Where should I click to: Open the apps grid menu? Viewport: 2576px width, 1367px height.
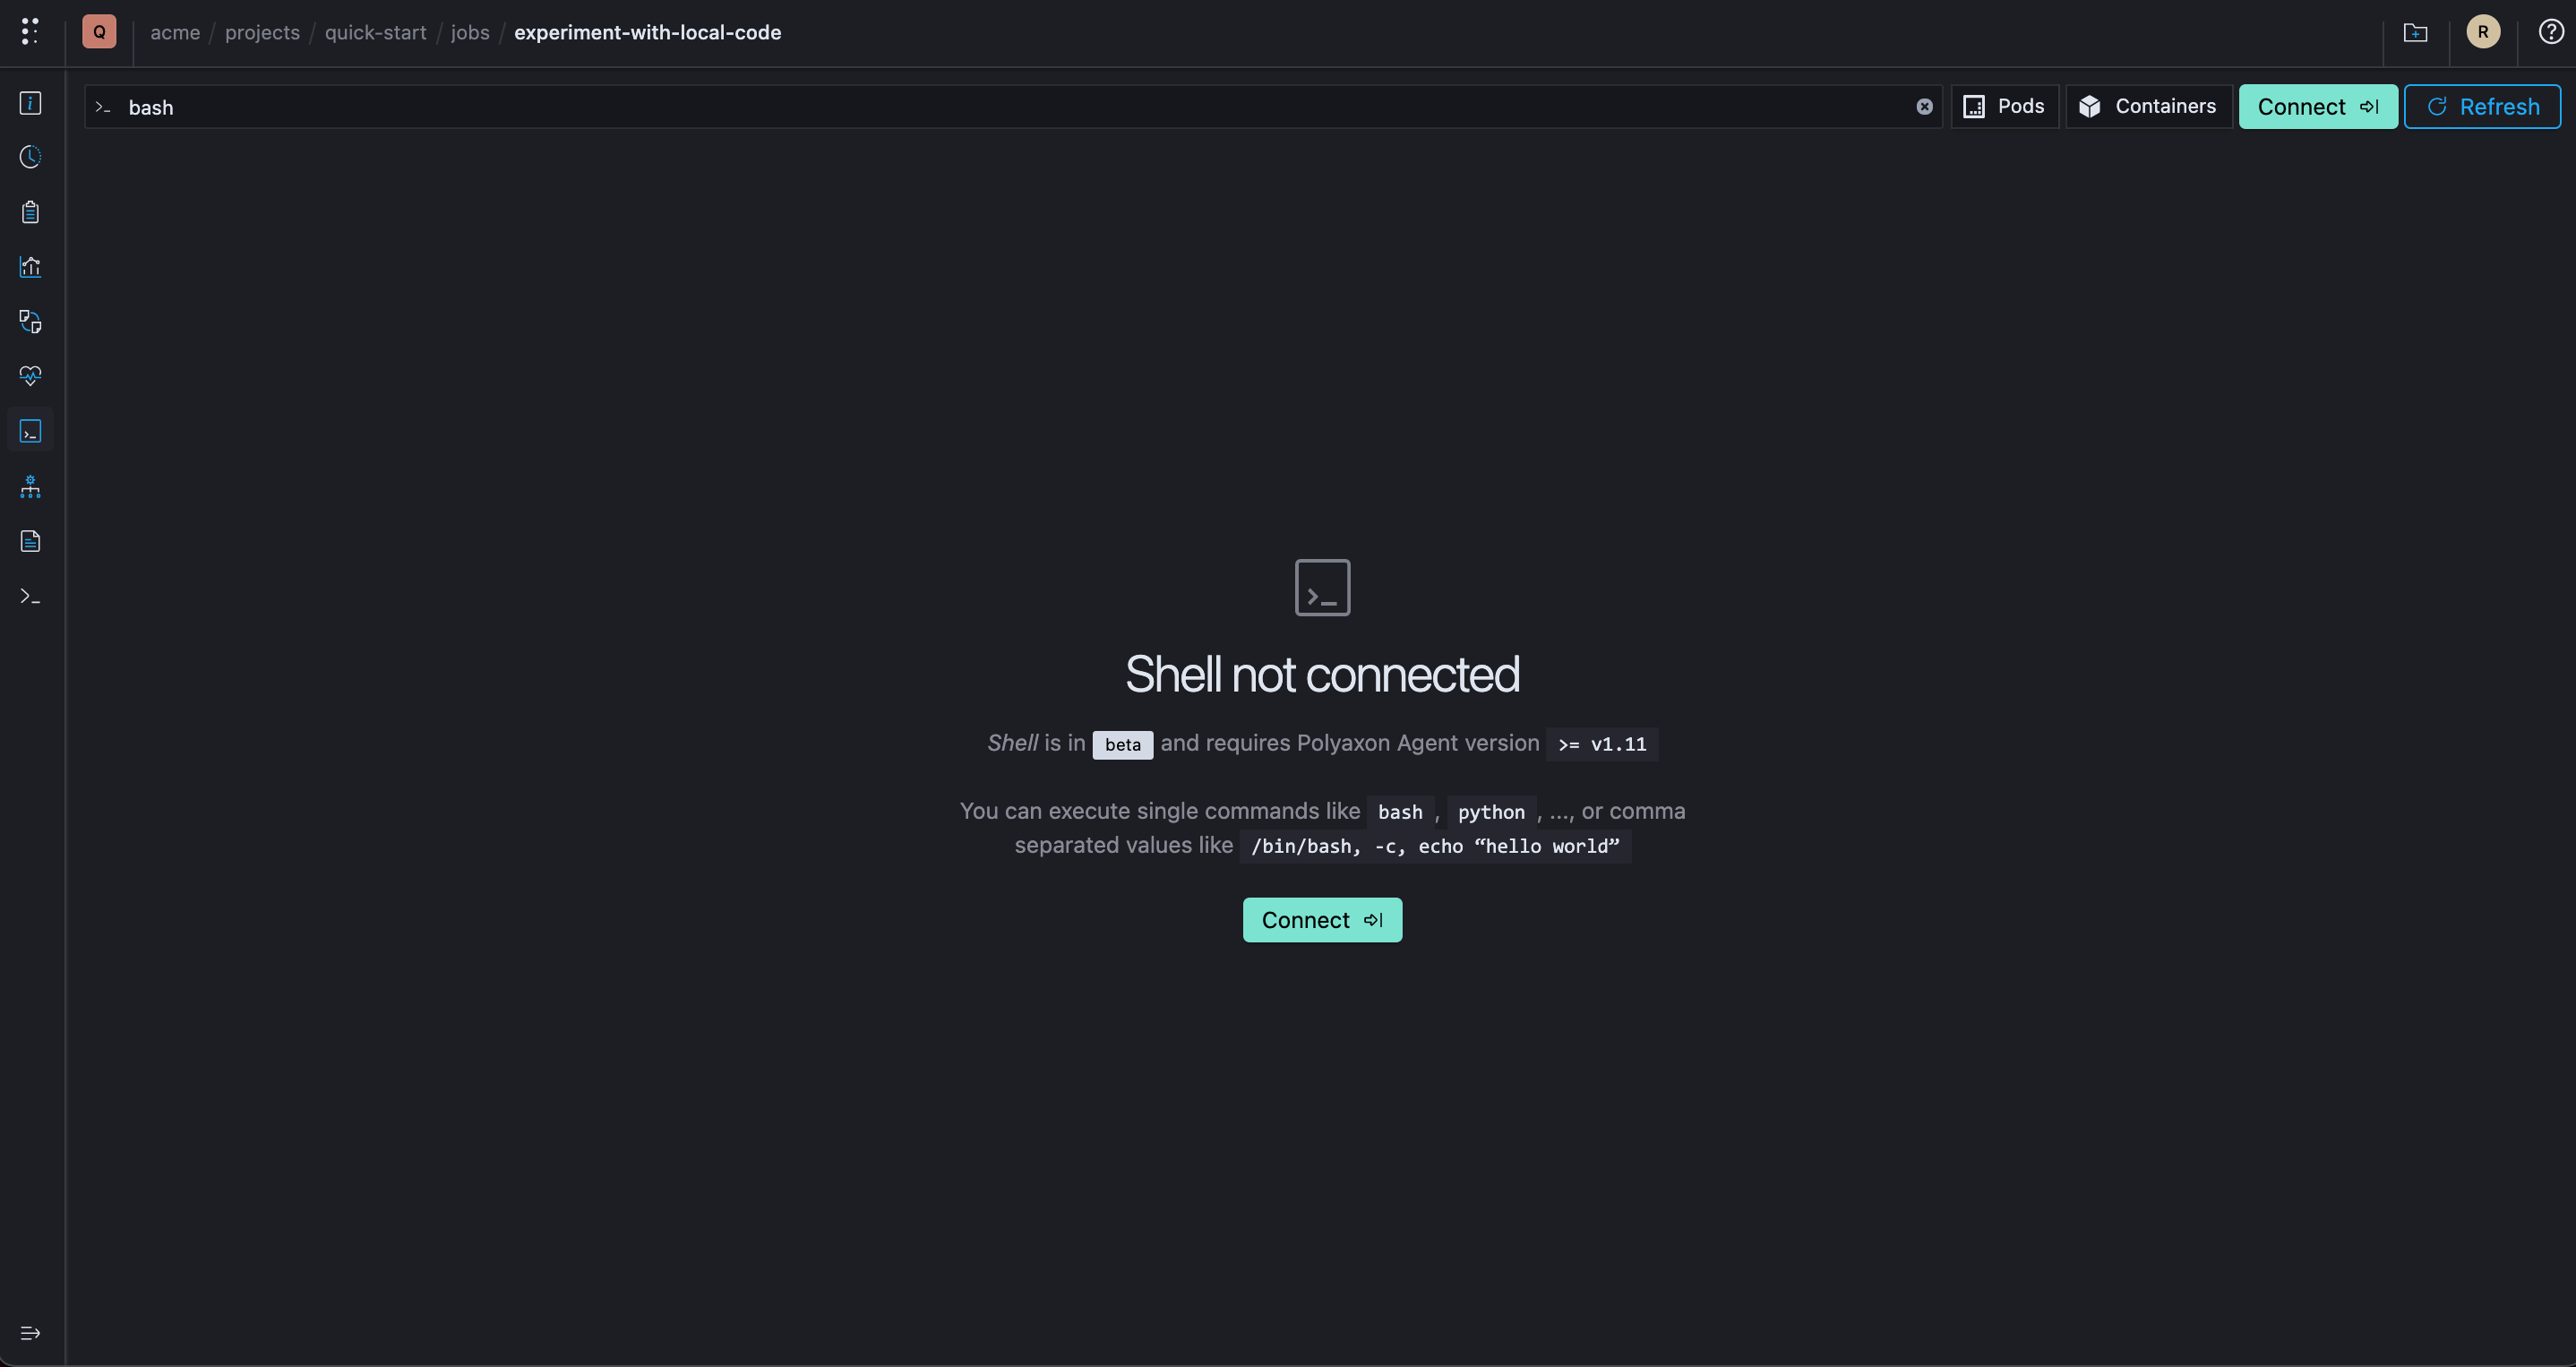(x=30, y=32)
